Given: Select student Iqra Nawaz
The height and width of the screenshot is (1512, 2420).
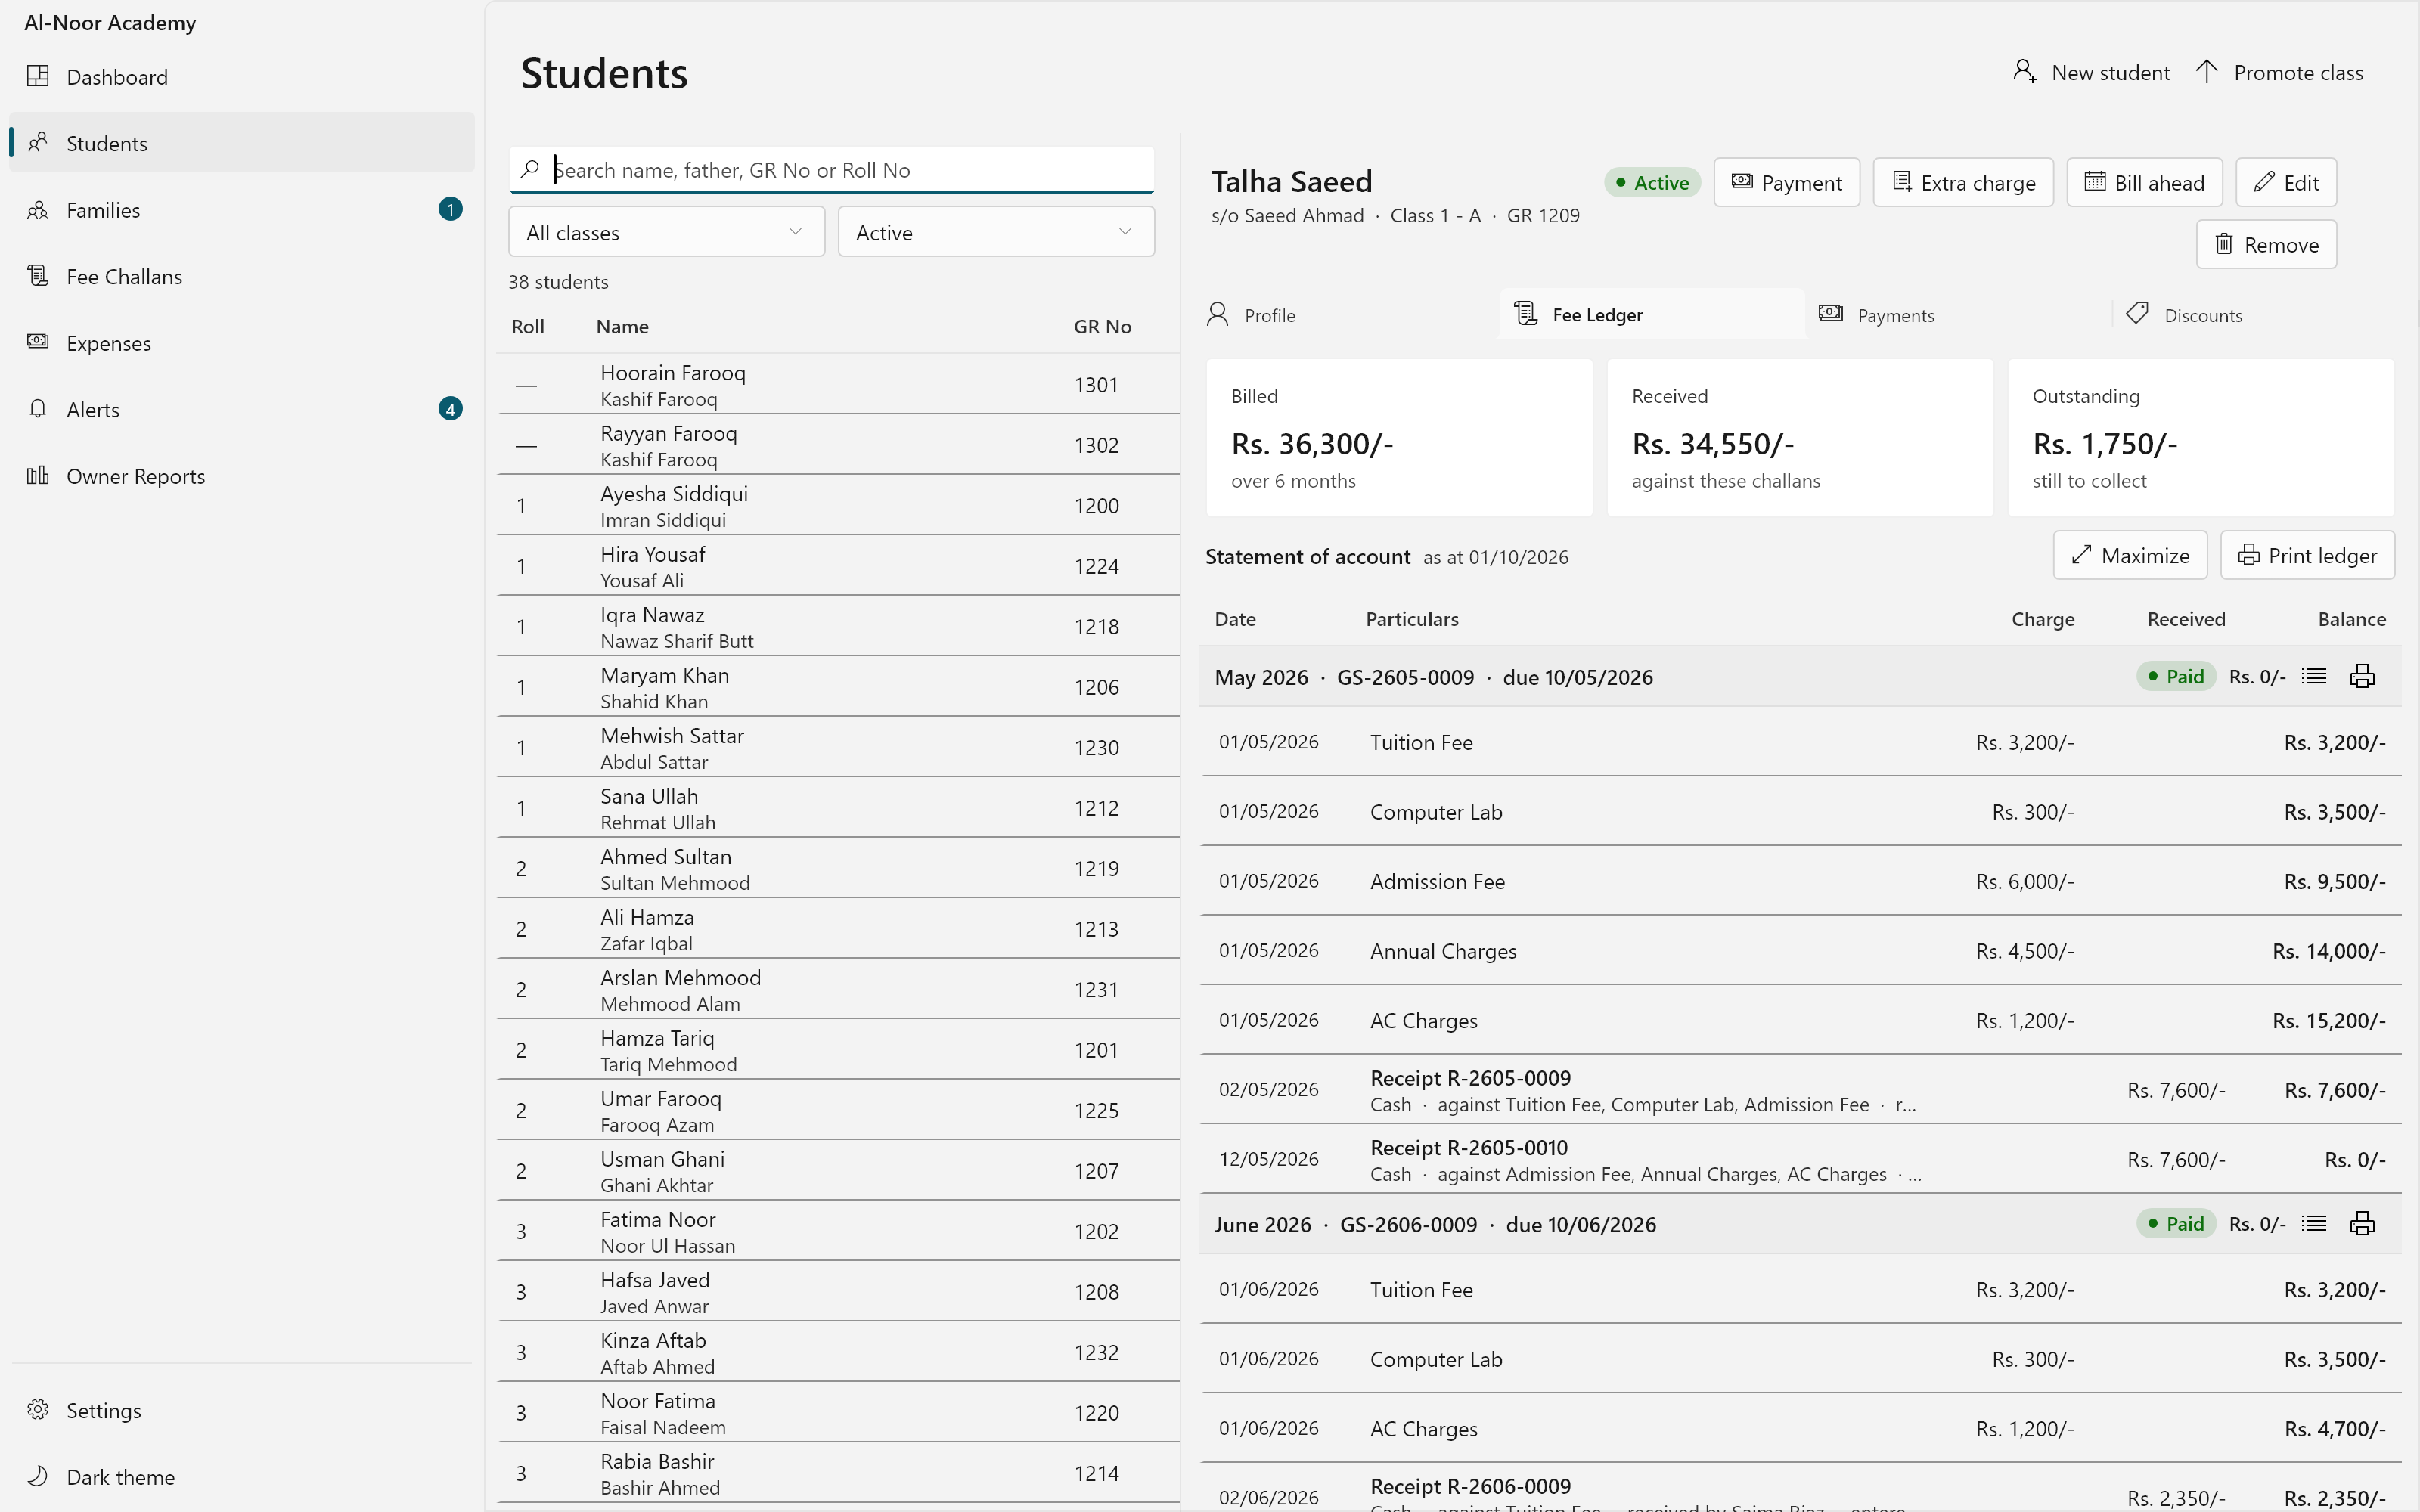Looking at the screenshot, I should (838, 626).
